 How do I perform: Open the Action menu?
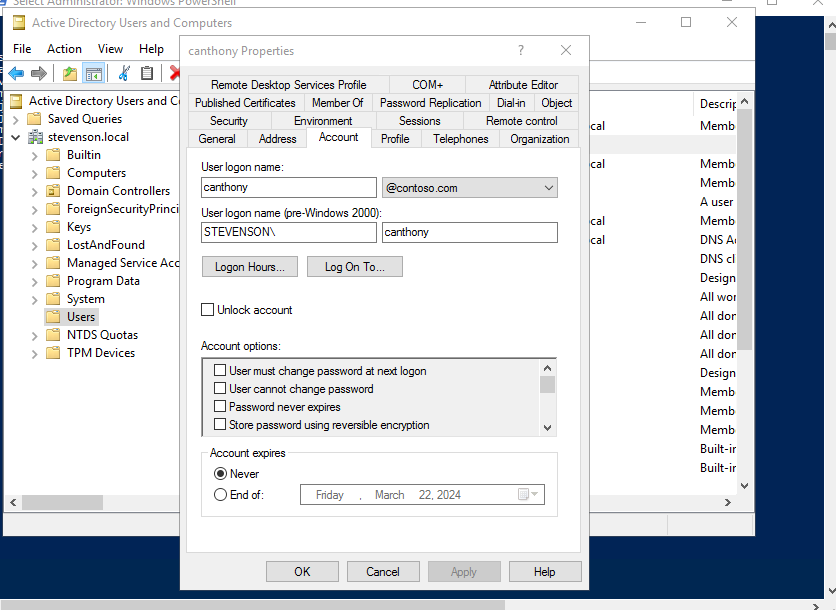click(64, 49)
